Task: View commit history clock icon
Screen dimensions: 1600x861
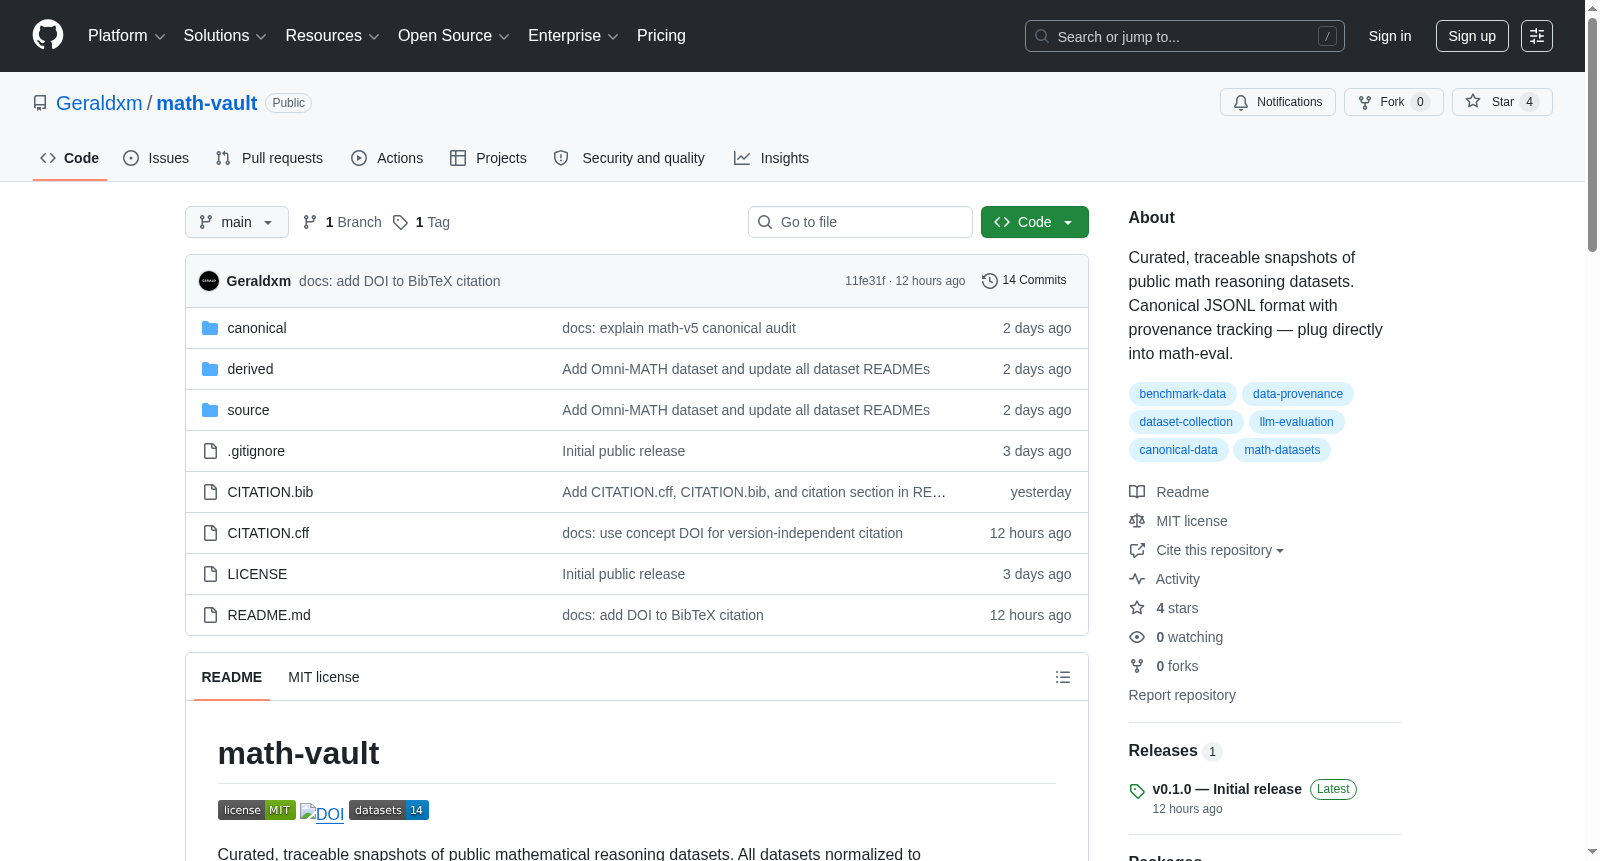Action: pos(990,281)
